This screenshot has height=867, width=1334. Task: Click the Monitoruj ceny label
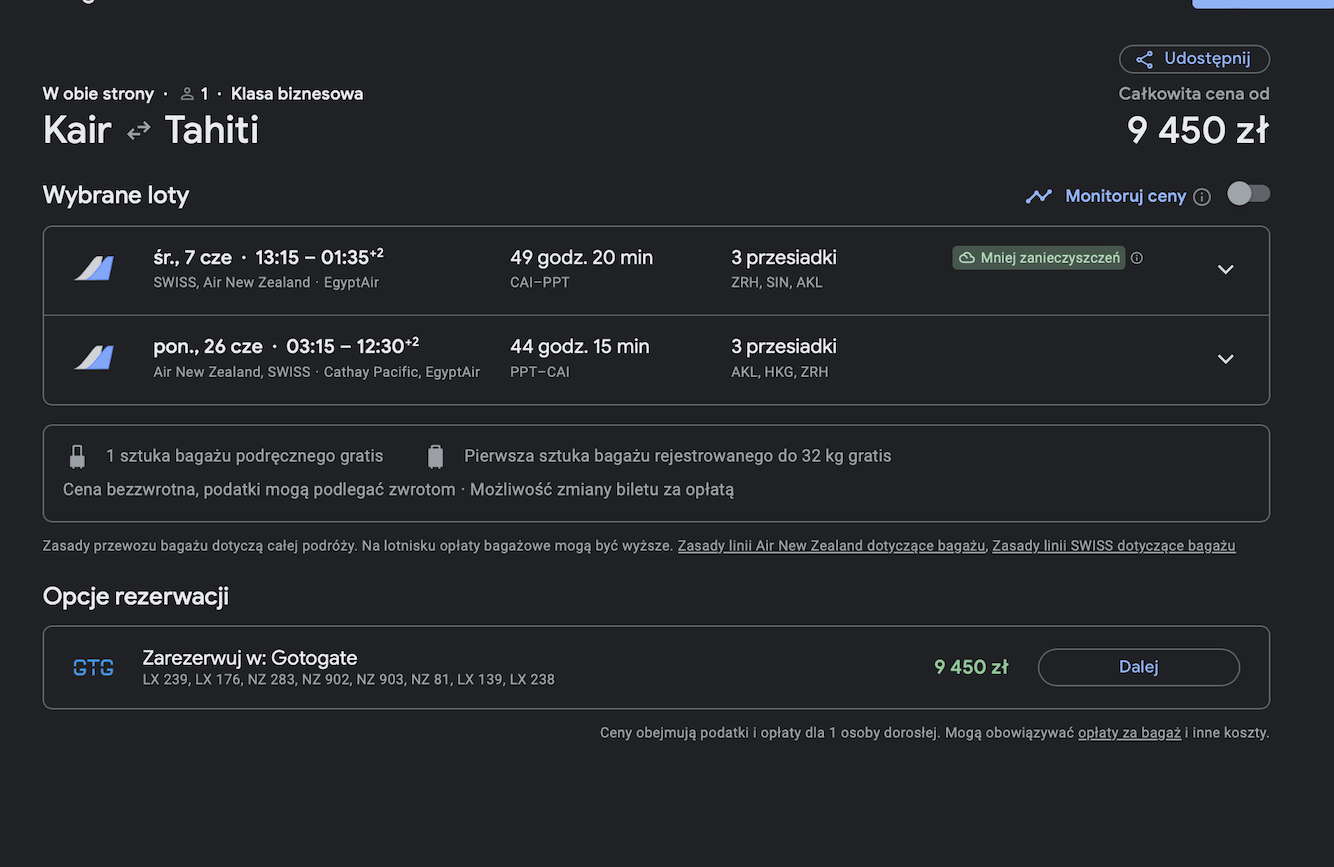[x=1126, y=196]
